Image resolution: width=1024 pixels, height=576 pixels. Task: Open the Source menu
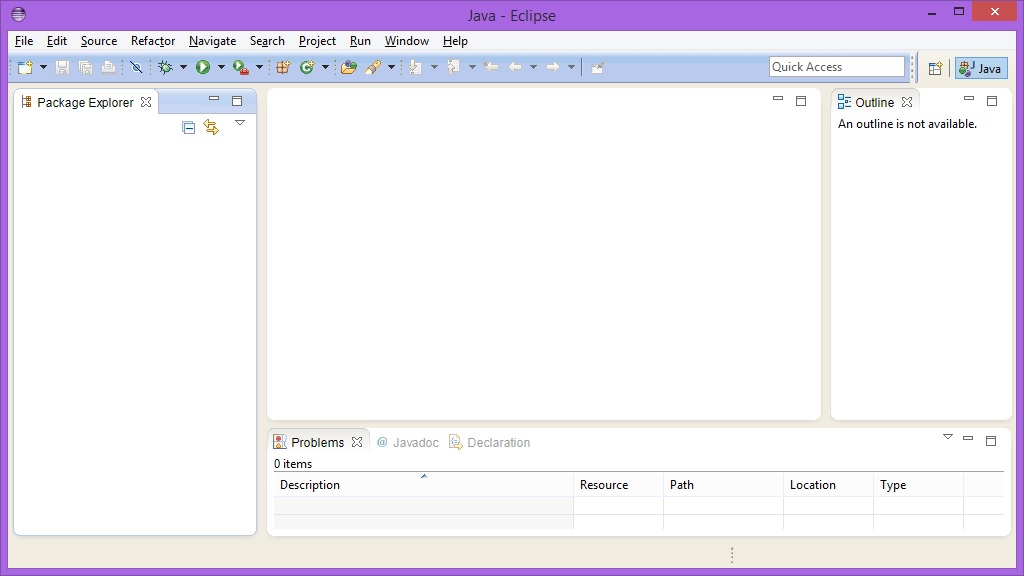tap(99, 41)
